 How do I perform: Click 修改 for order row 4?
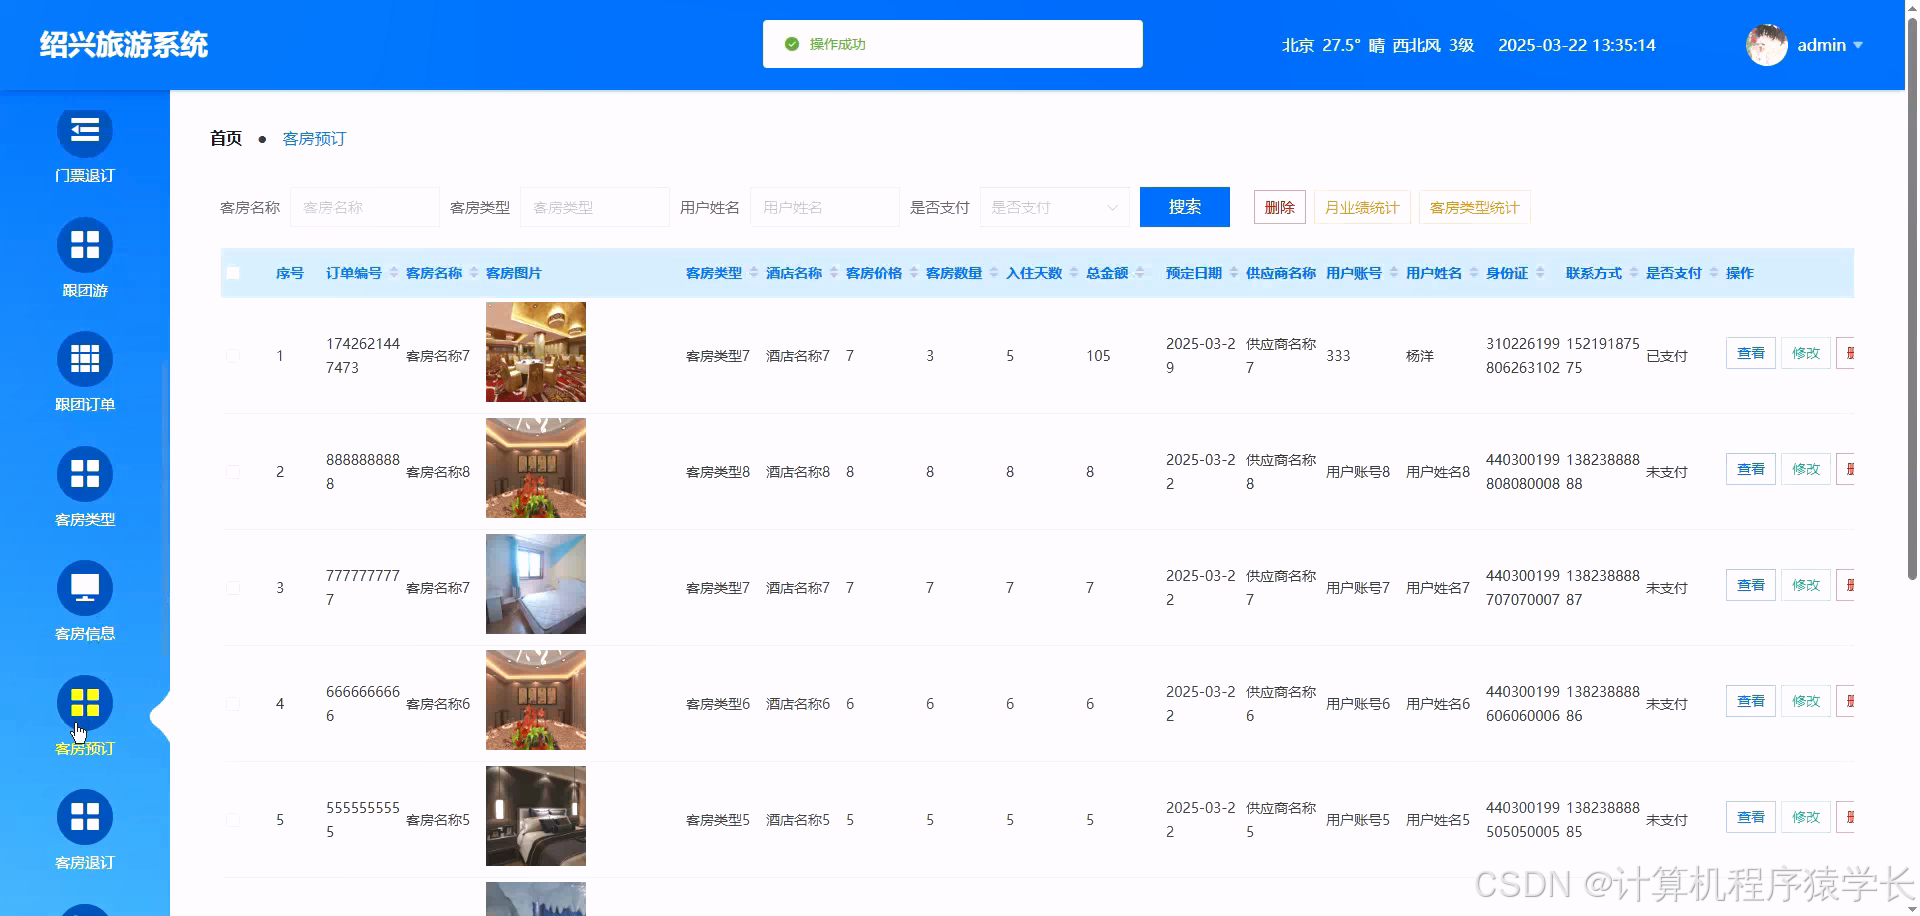[1806, 701]
